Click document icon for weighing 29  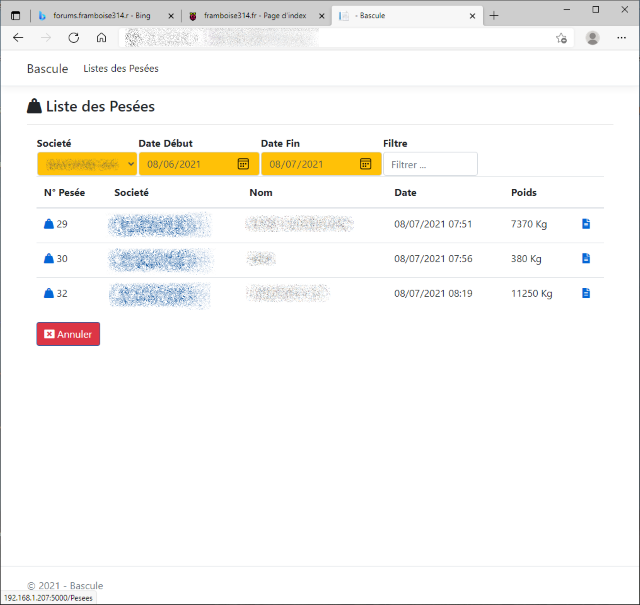[586, 224]
